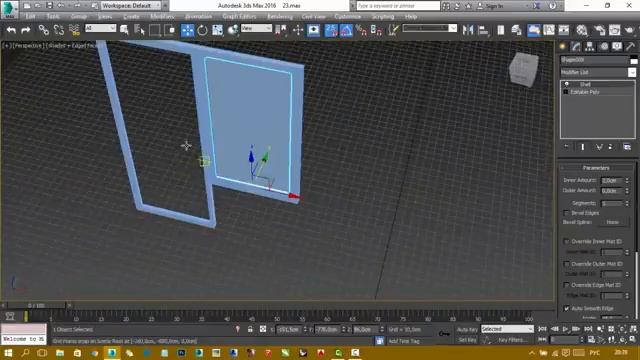Activate the Unlink Selection tool
Viewport: 640px width, 360px height.
click(59, 30)
